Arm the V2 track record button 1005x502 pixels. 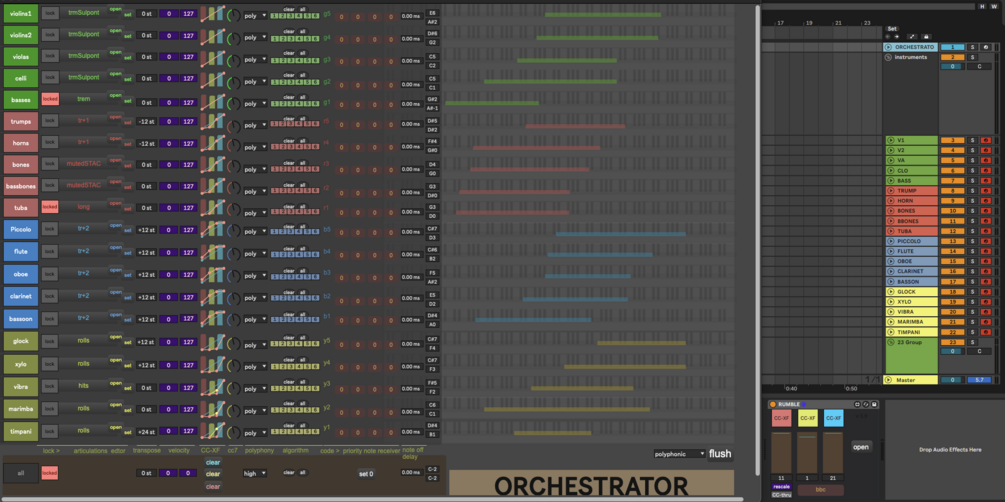(985, 150)
